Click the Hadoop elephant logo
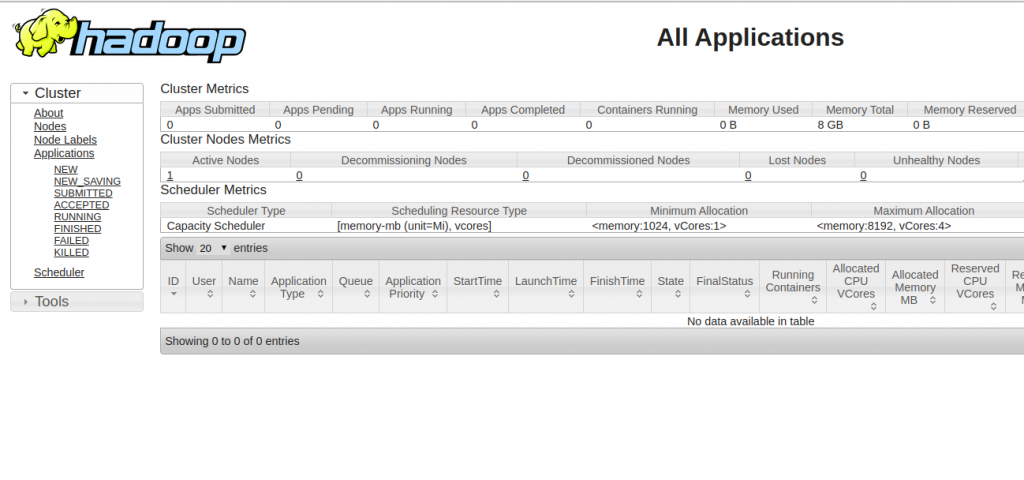 [130, 37]
